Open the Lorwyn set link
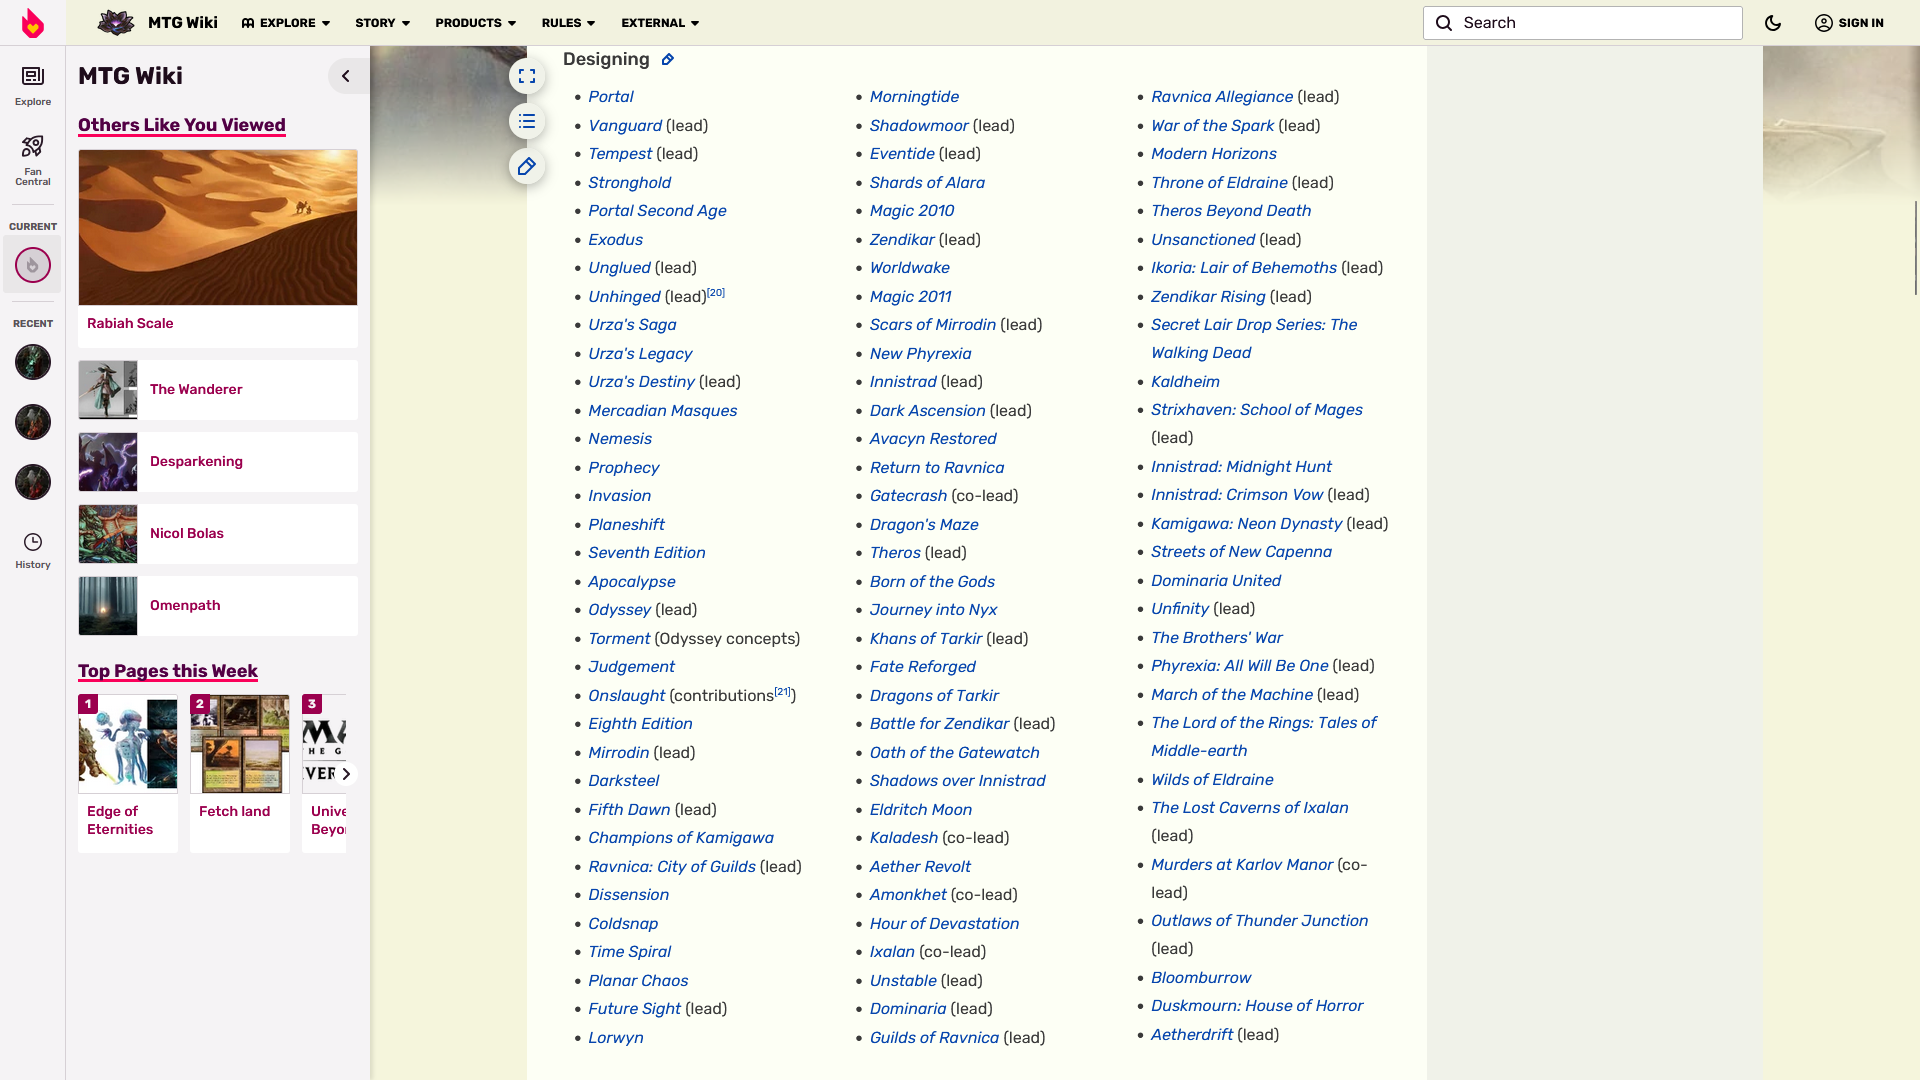The image size is (1920, 1080). click(x=616, y=1038)
